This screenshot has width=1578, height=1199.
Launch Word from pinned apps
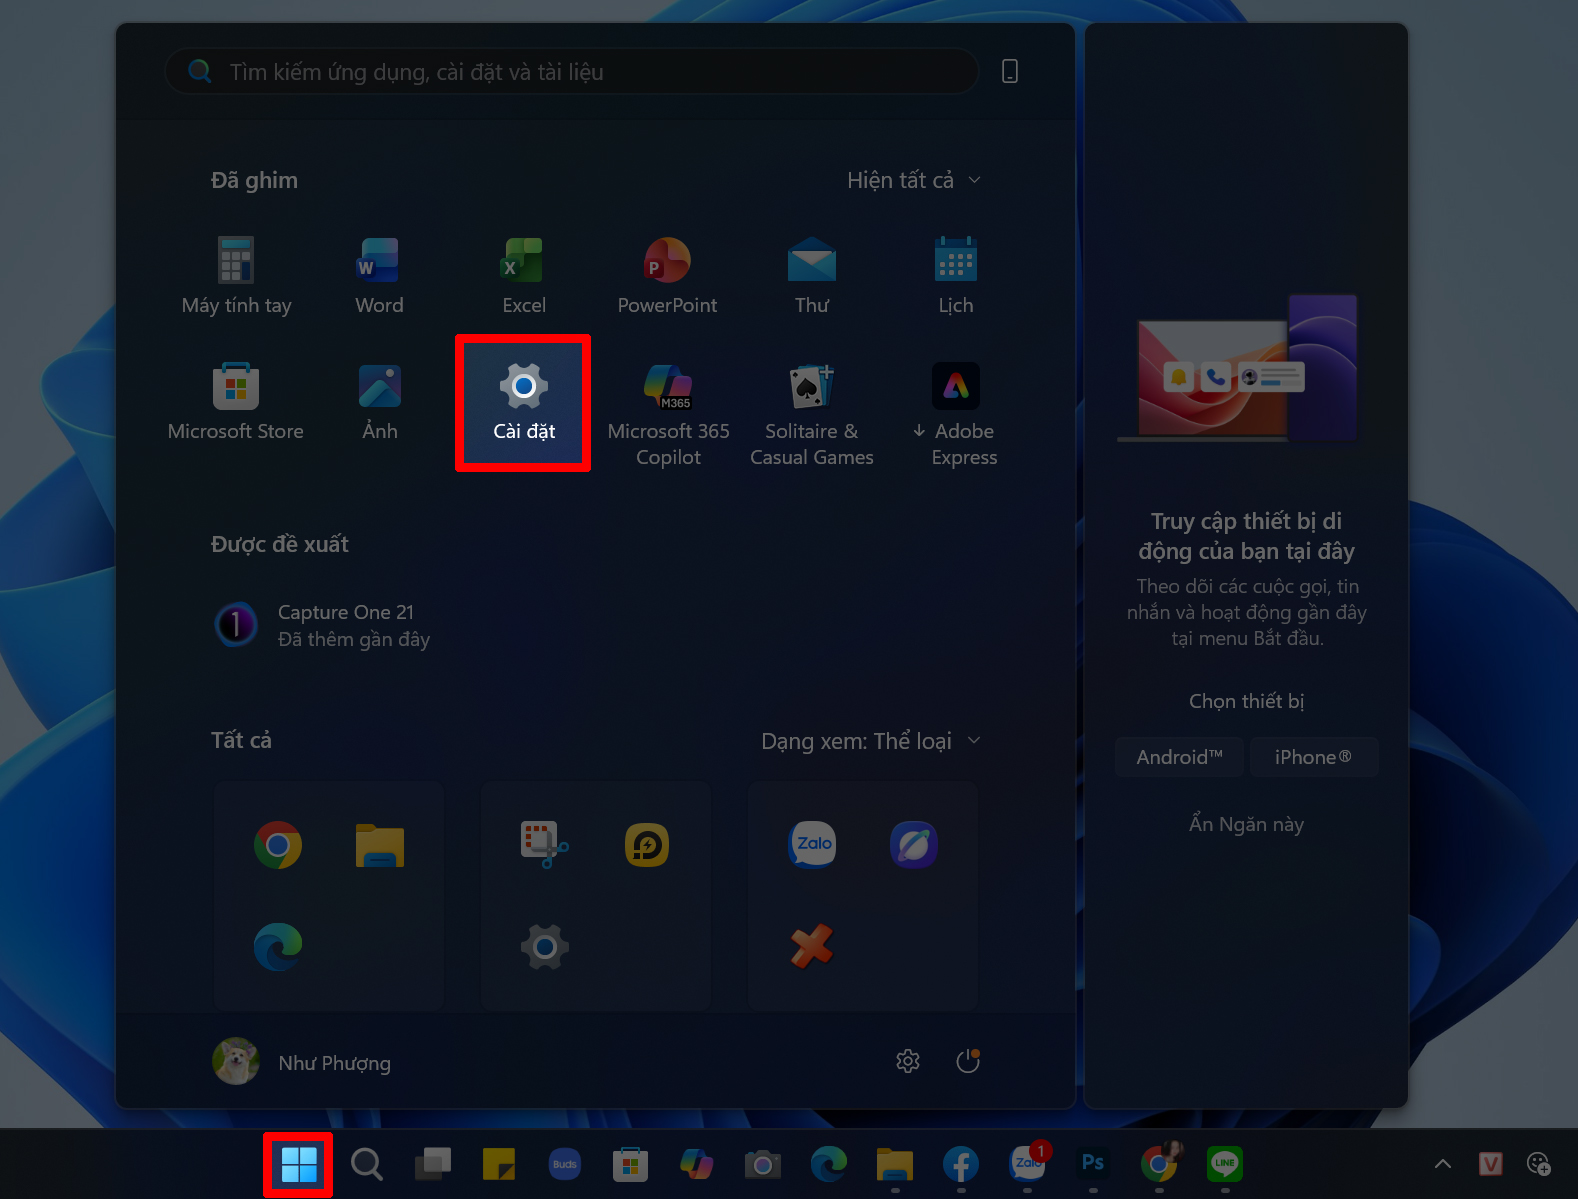point(379,277)
